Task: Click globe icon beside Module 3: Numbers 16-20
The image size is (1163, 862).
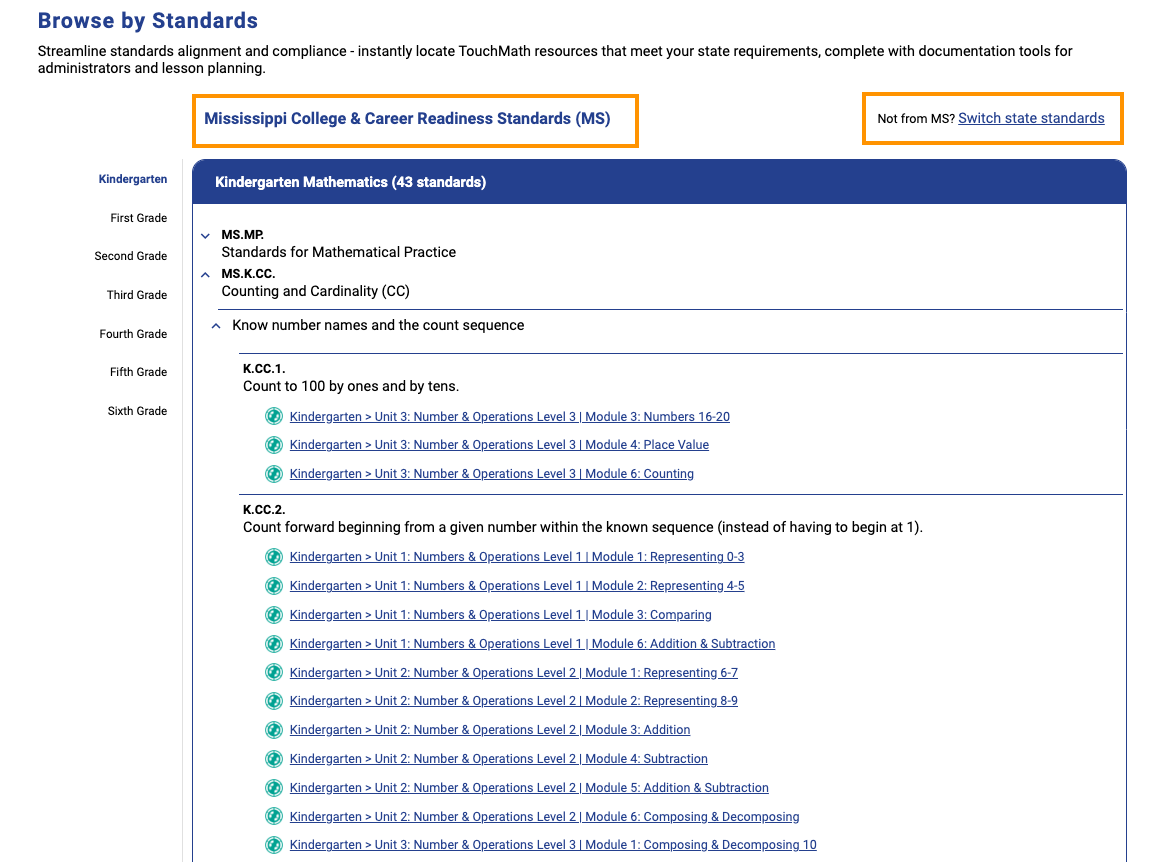Action: (x=274, y=416)
